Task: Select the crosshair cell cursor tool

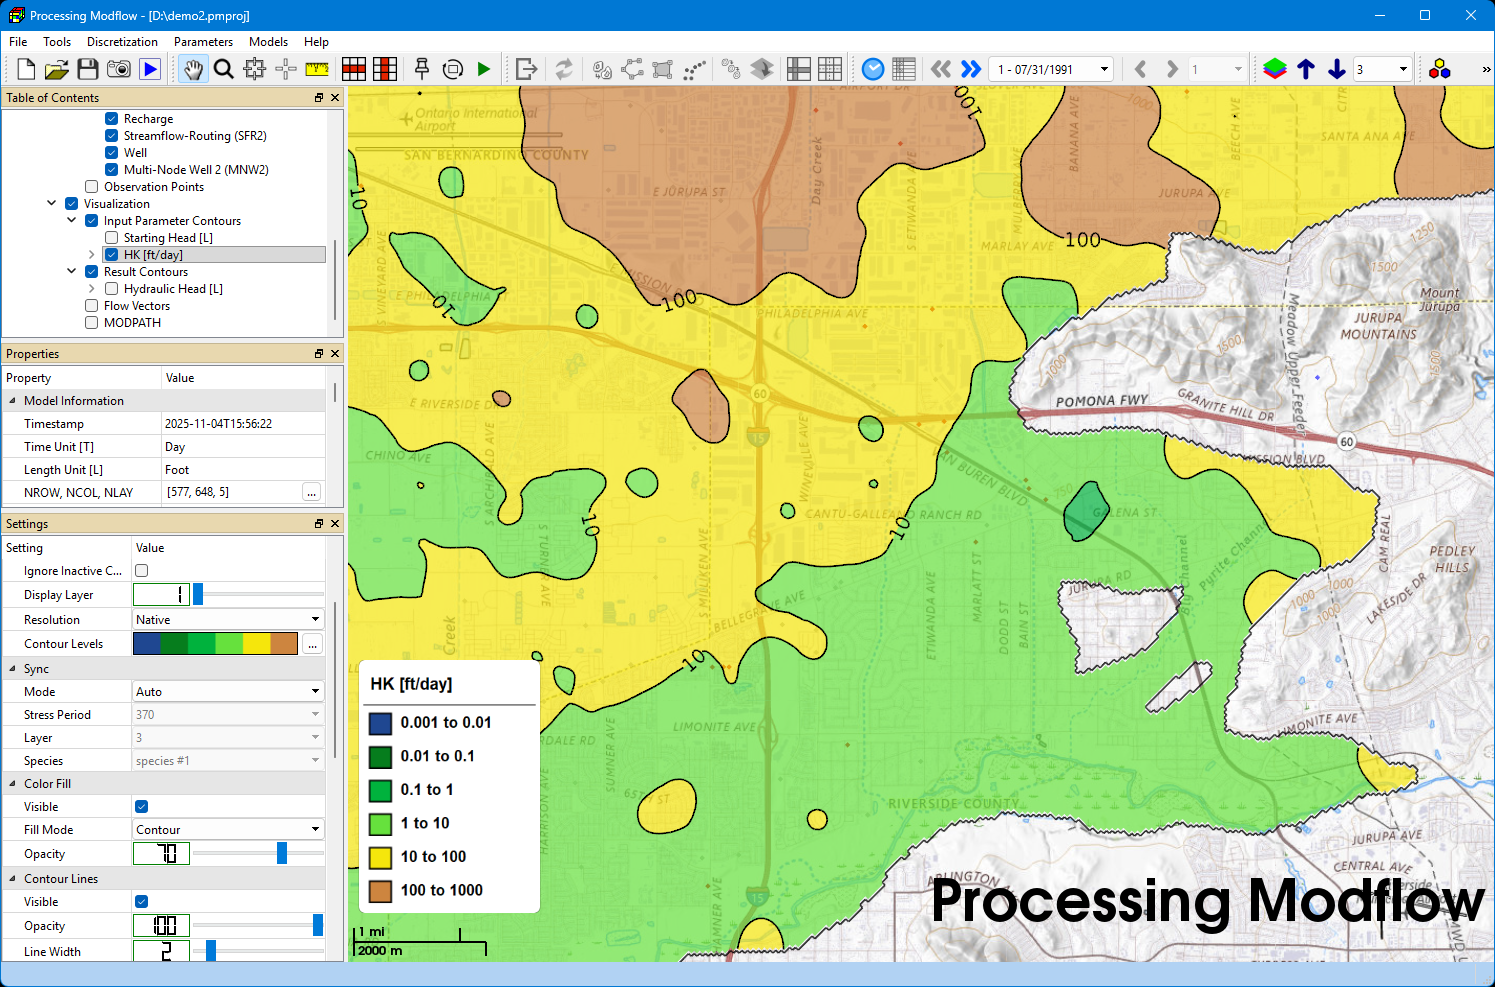Action: [x=286, y=69]
